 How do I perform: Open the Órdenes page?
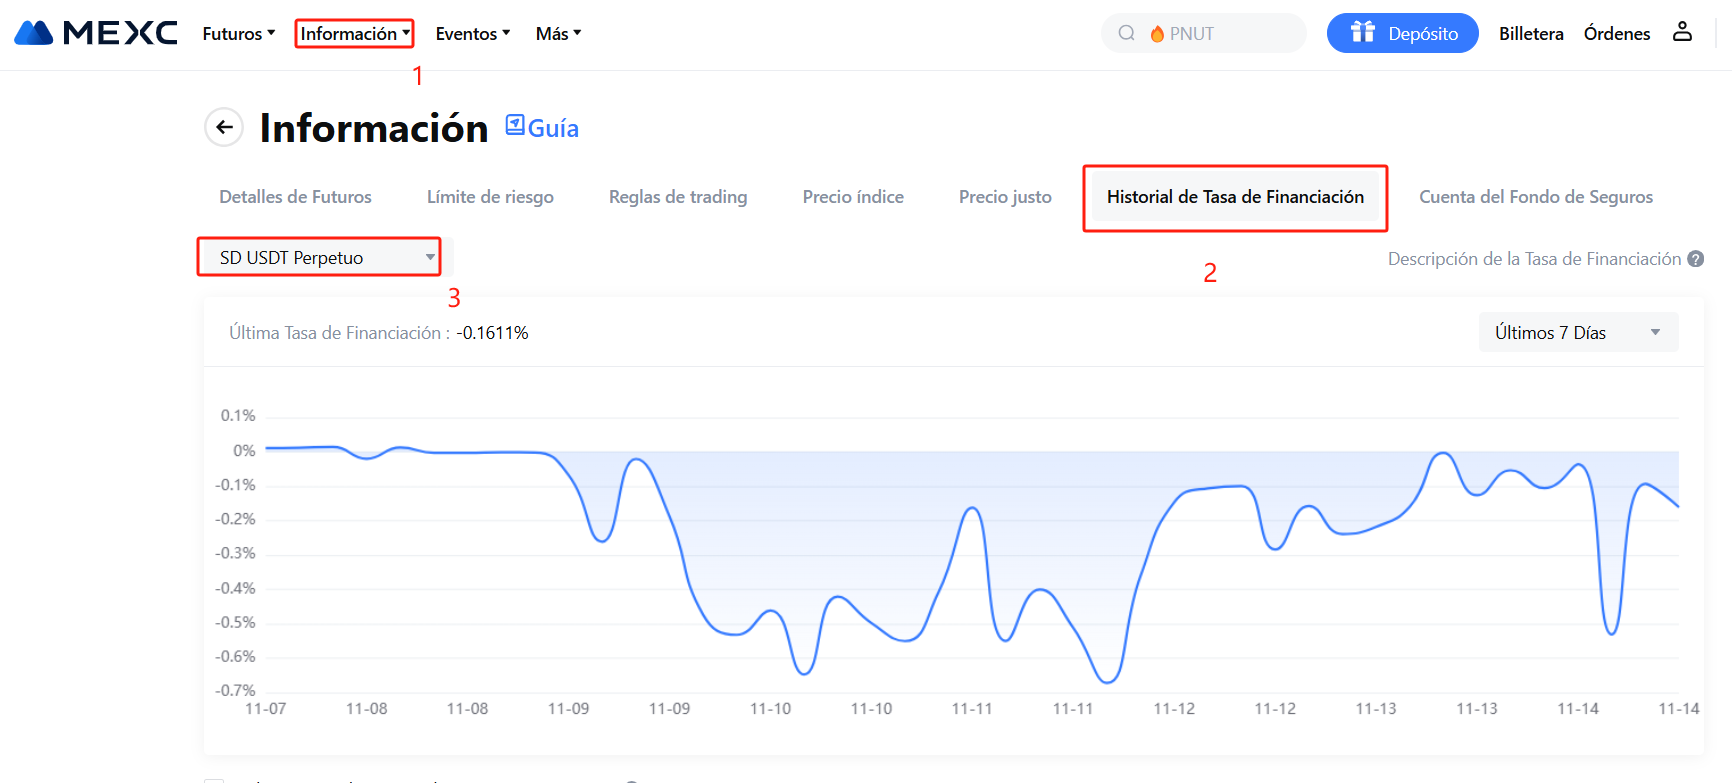(x=1616, y=34)
